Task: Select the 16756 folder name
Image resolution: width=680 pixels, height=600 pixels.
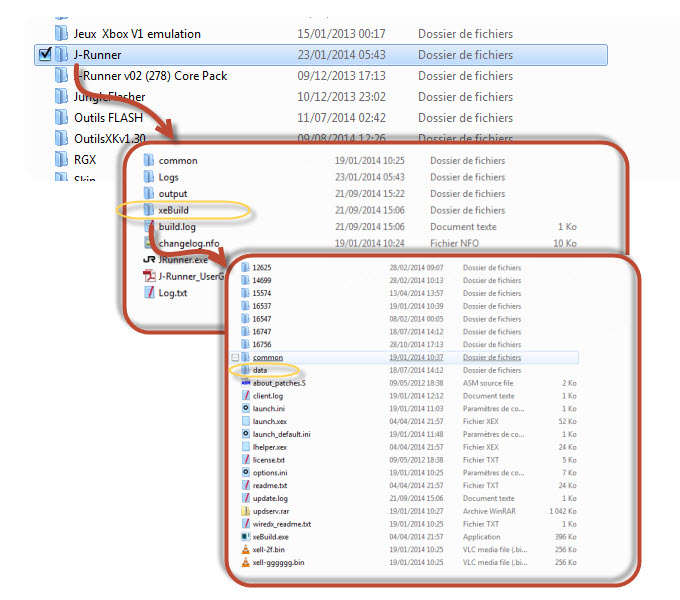Action: point(262,344)
